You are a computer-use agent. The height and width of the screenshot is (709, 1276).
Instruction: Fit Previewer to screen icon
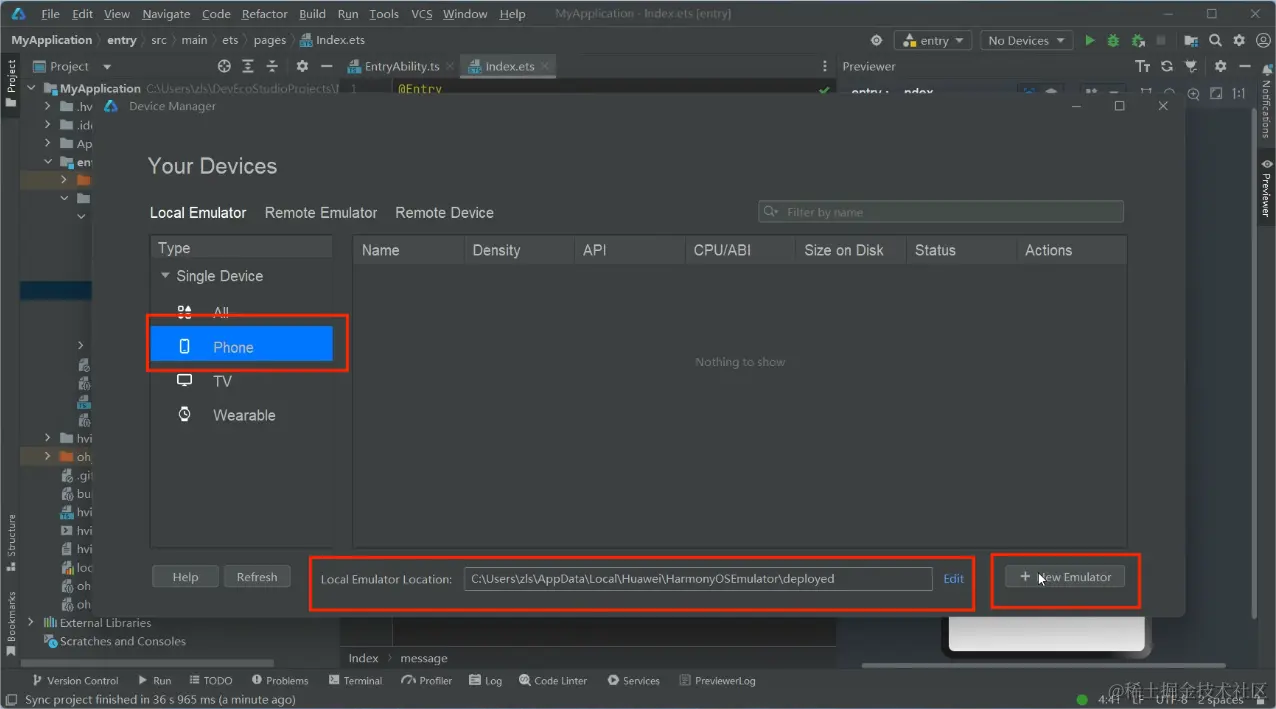pyautogui.click(x=1216, y=93)
